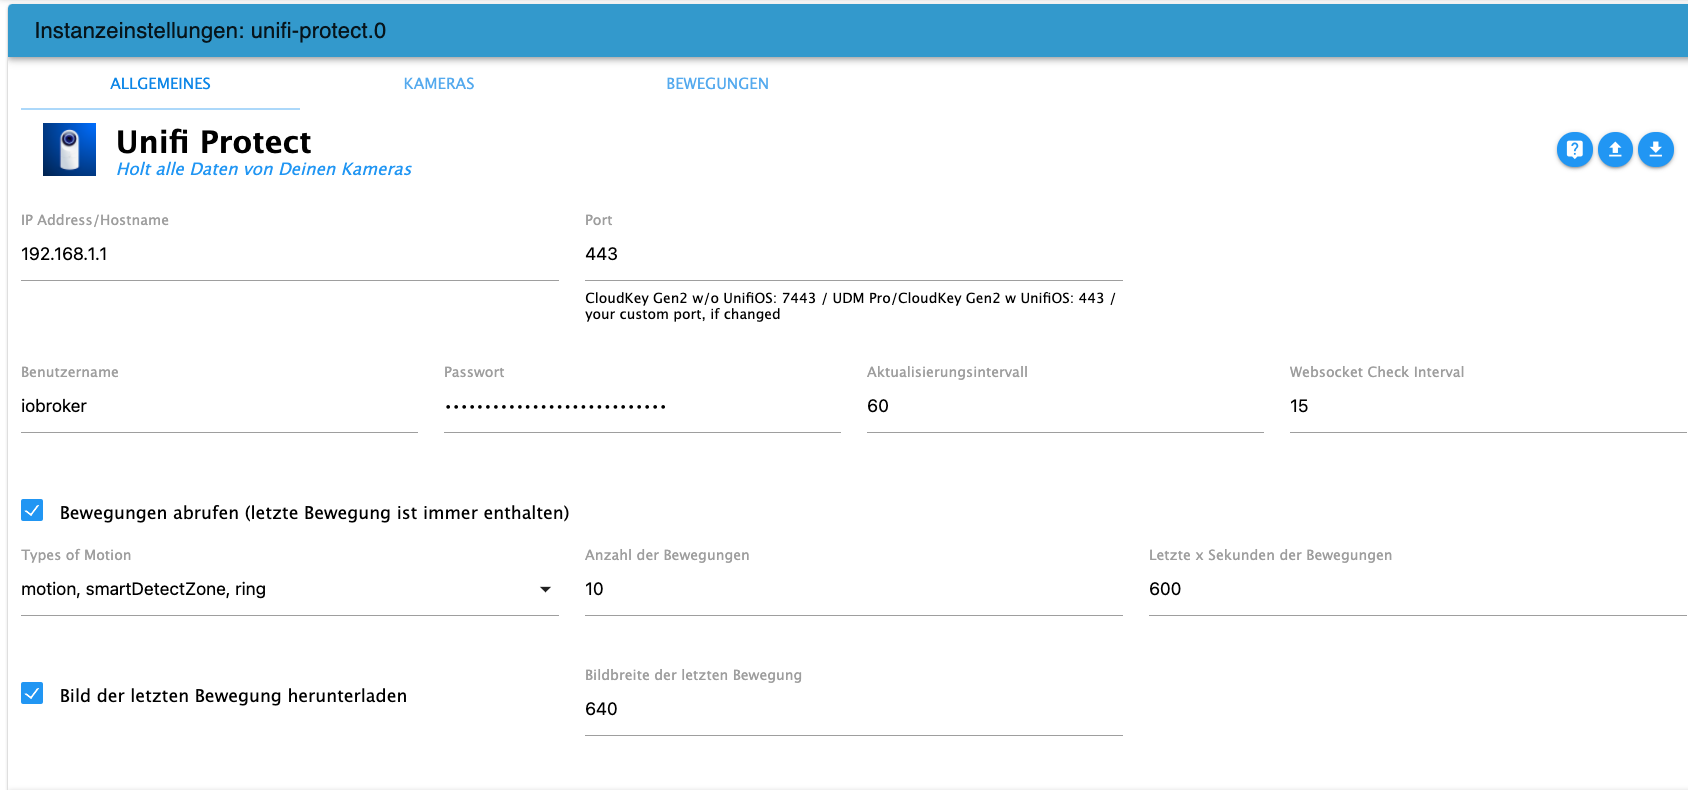Click 'Instanzeinstellungen: unifi-protect.0' title

pyautogui.click(x=210, y=31)
